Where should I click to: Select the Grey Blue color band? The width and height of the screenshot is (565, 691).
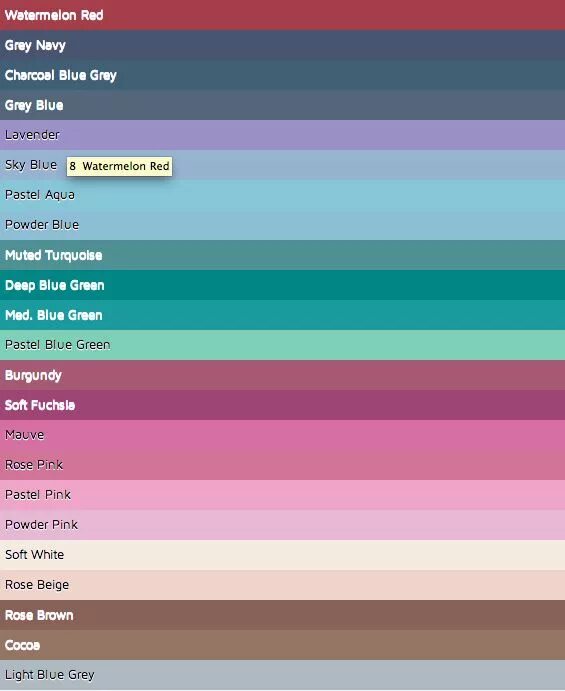(282, 105)
